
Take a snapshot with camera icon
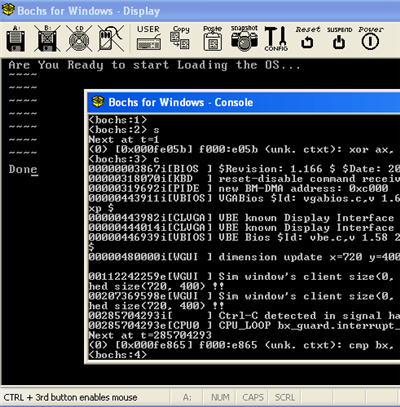click(244, 38)
